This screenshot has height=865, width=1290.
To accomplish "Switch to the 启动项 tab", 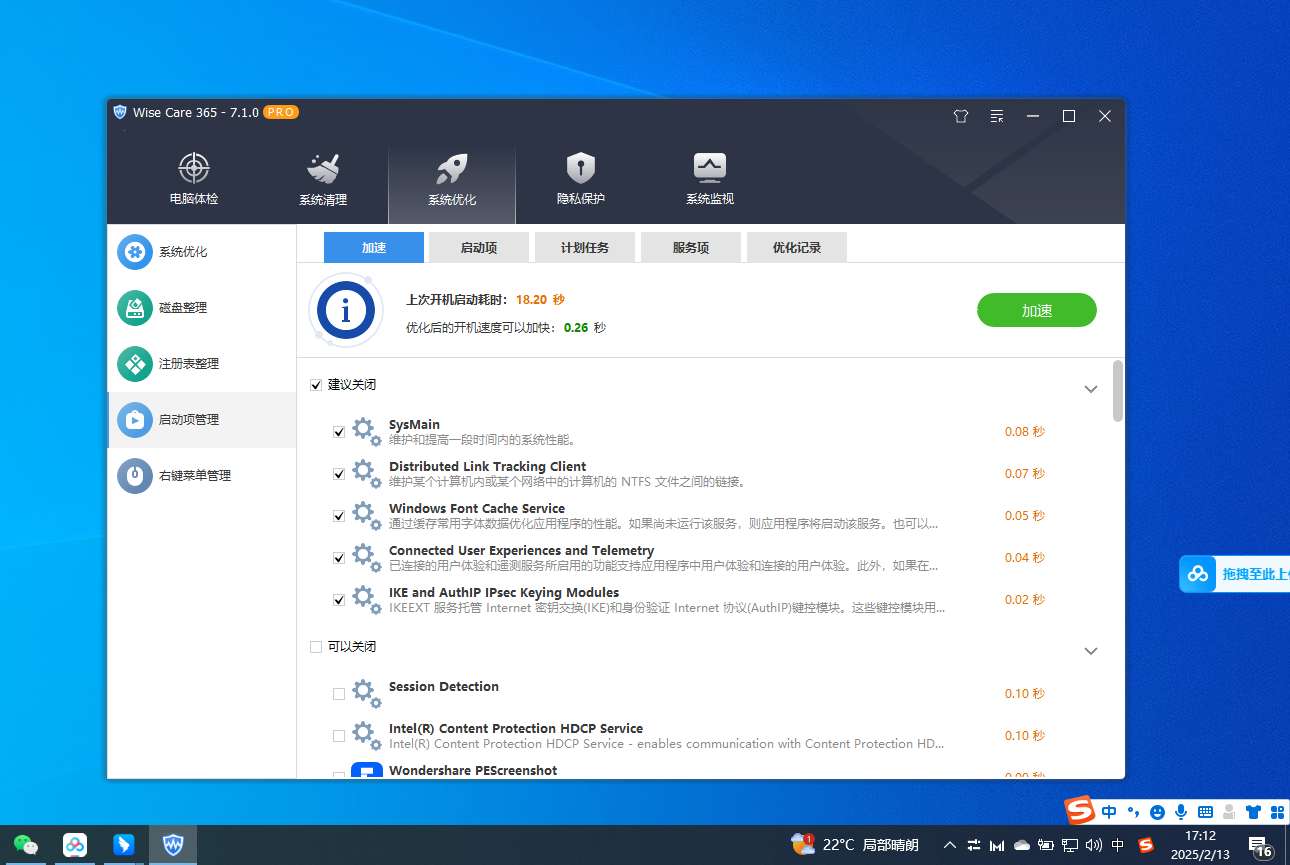I will (479, 247).
